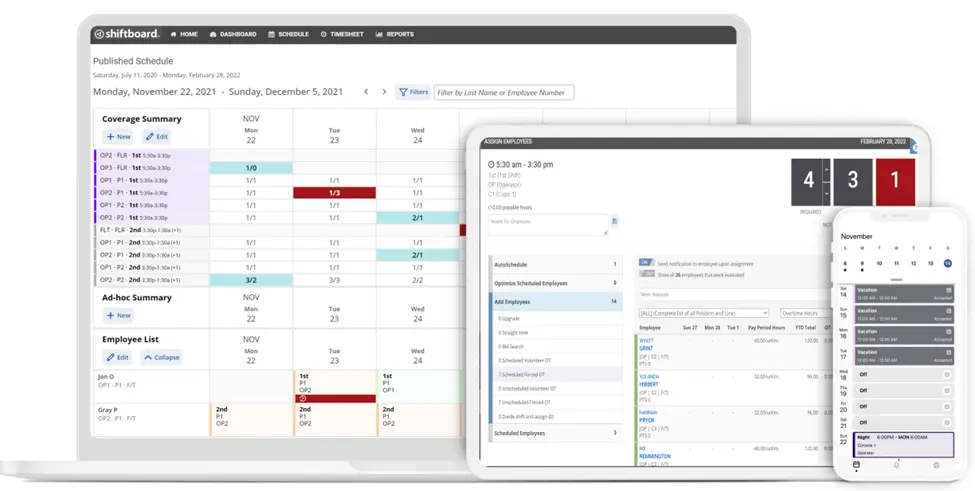Image resolution: width=975 pixels, height=491 pixels.
Task: Go to next date range arrow
Action: coord(384,92)
